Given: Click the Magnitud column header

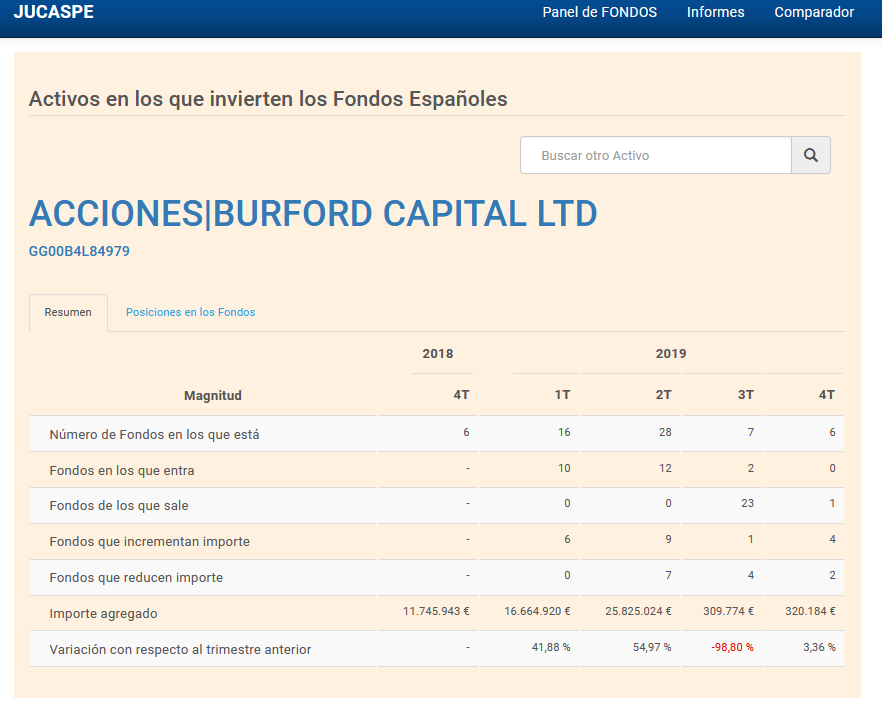Looking at the screenshot, I should [x=213, y=395].
